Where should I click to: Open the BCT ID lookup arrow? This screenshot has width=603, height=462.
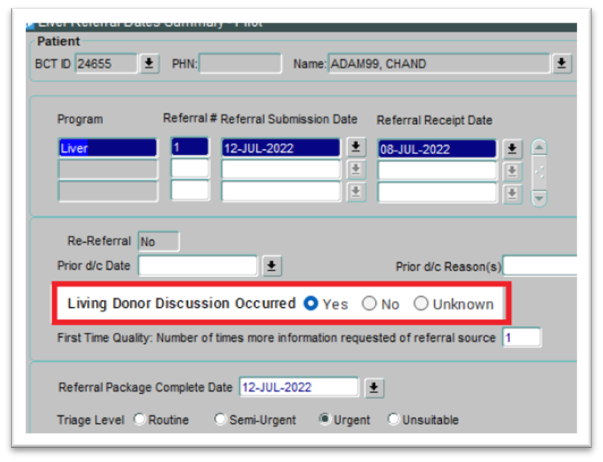point(149,64)
